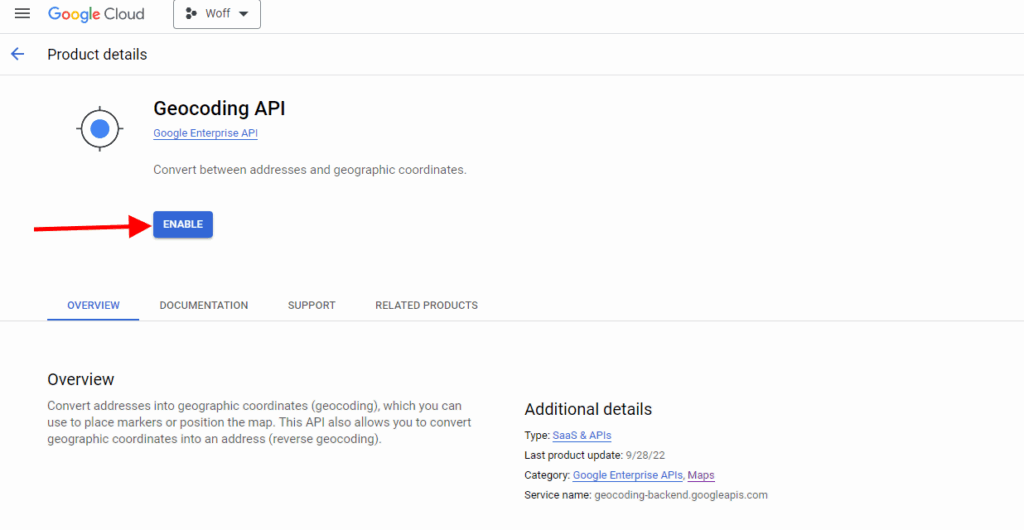Open the Google Enterprise API link under title
The image size is (1024, 530).
coord(205,133)
